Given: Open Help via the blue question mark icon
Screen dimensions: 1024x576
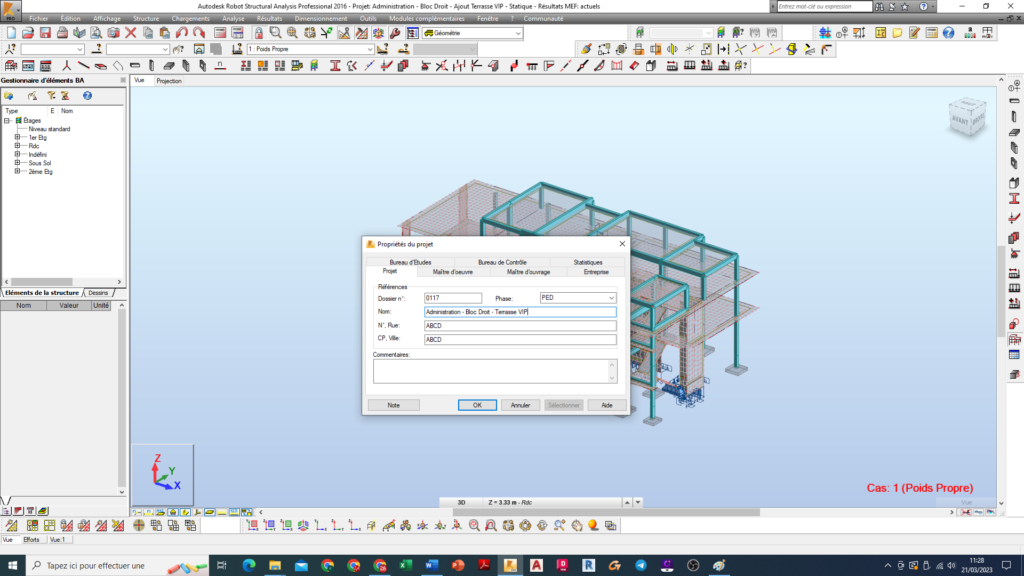Looking at the screenshot, I should (948, 34).
